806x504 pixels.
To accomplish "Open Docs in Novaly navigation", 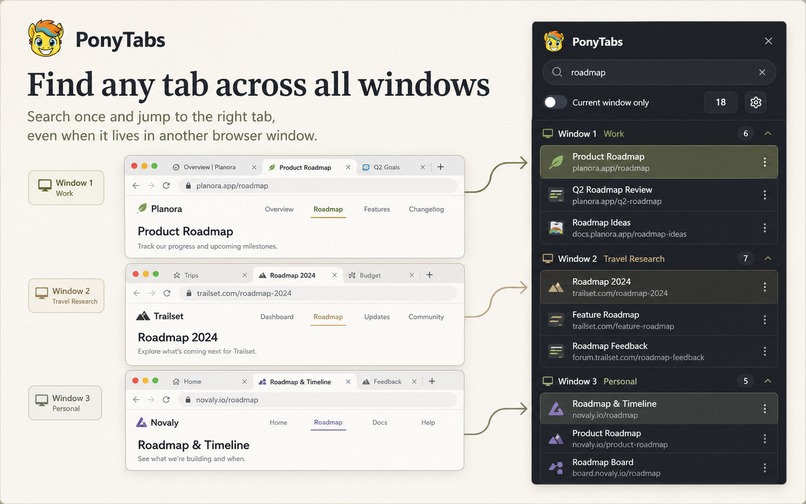I will tap(379, 422).
